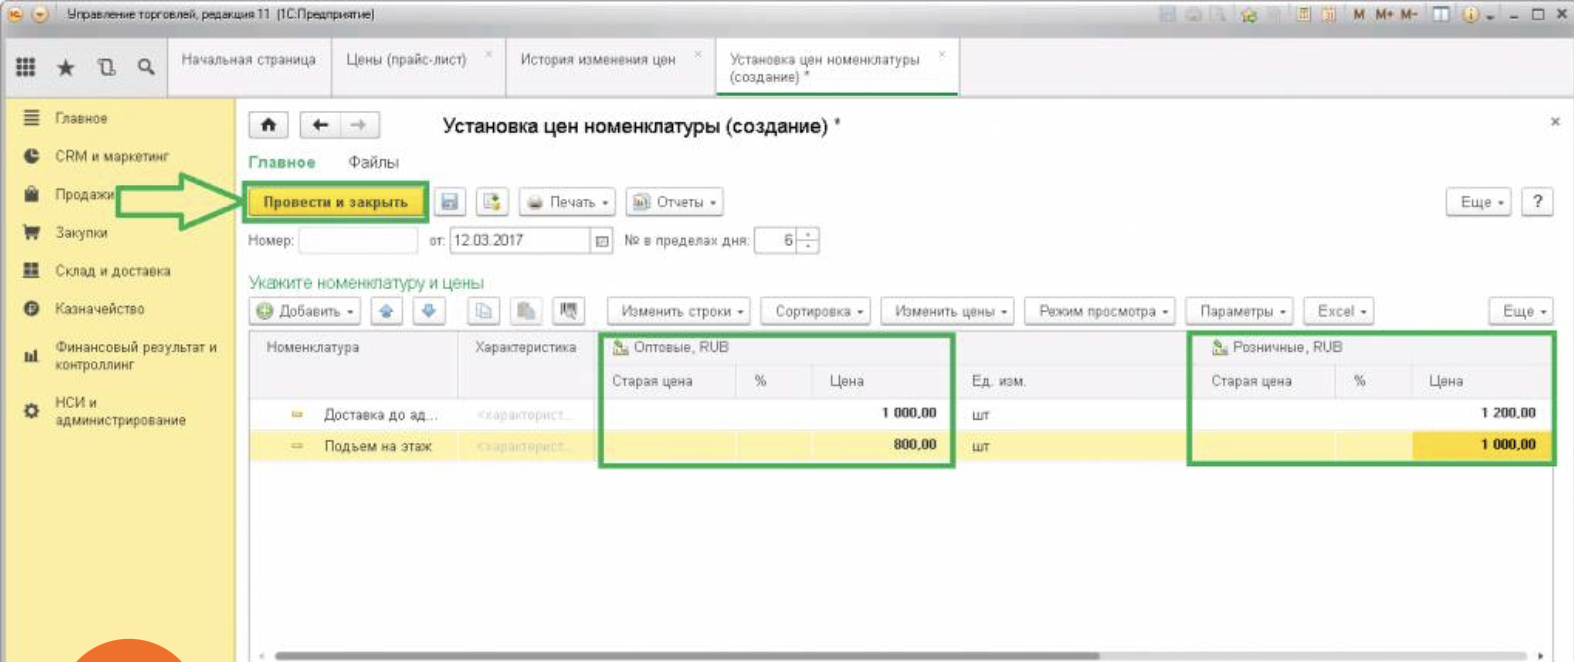Click the Номер input field
Image resolution: width=1574 pixels, height=662 pixels.
(x=357, y=241)
